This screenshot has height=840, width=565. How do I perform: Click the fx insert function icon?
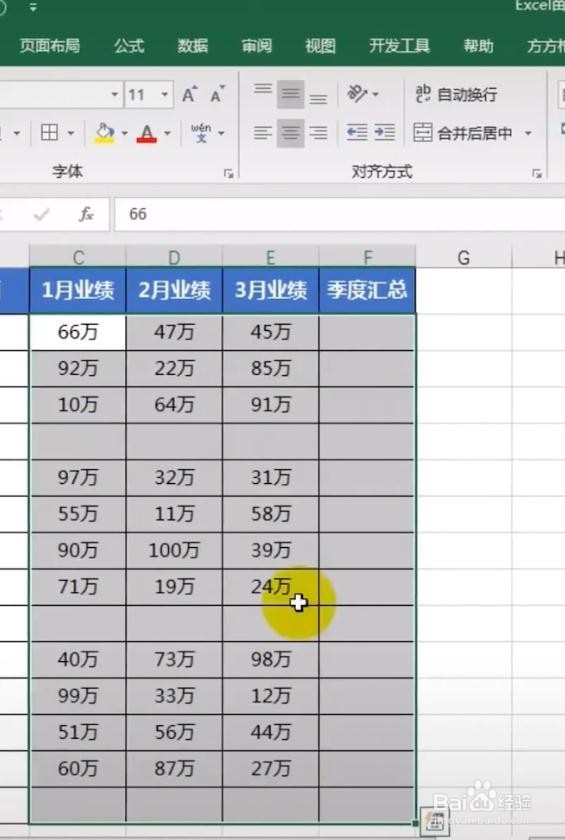point(86,214)
